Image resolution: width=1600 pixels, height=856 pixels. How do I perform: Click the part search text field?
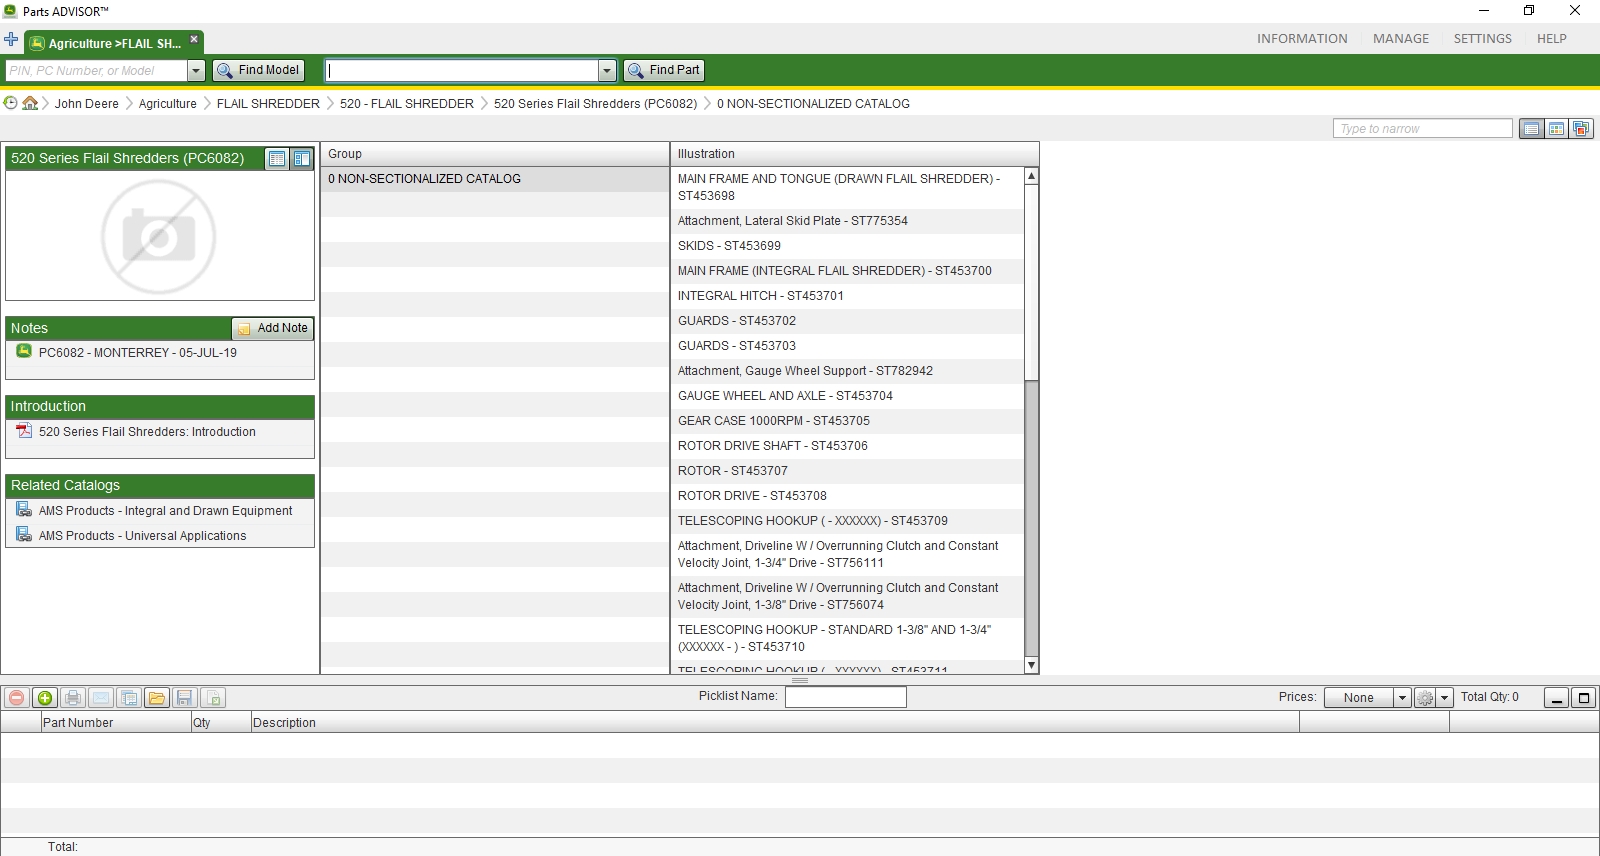(461, 71)
